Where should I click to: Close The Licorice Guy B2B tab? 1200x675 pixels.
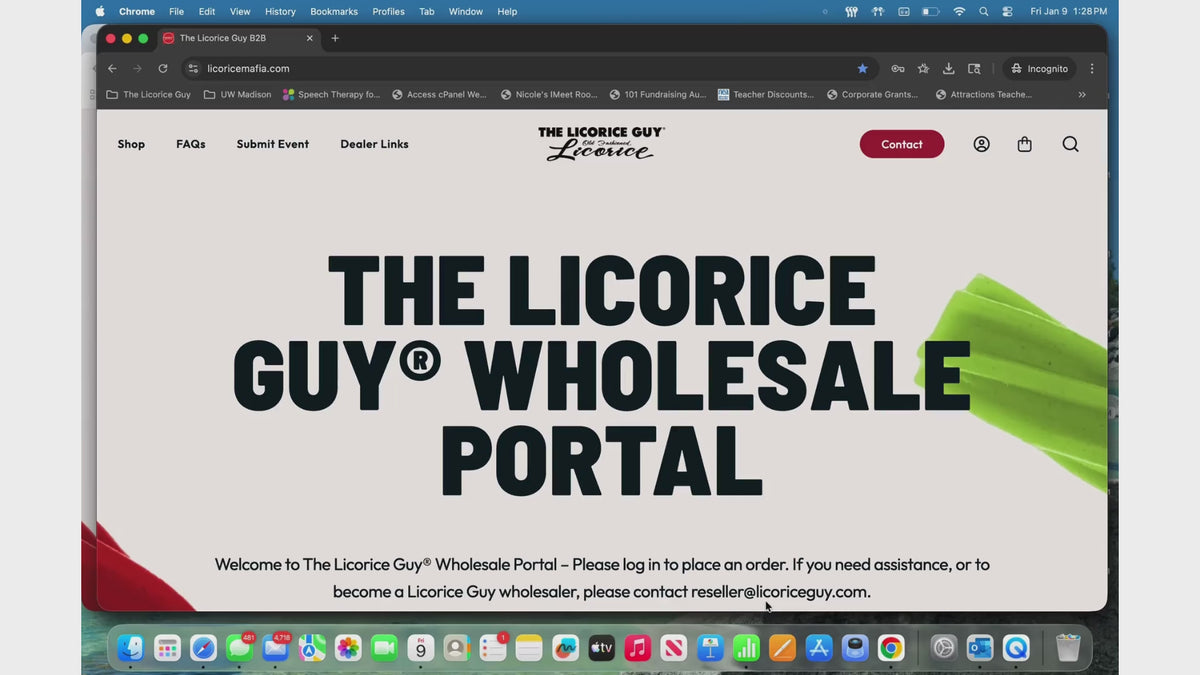[310, 38]
